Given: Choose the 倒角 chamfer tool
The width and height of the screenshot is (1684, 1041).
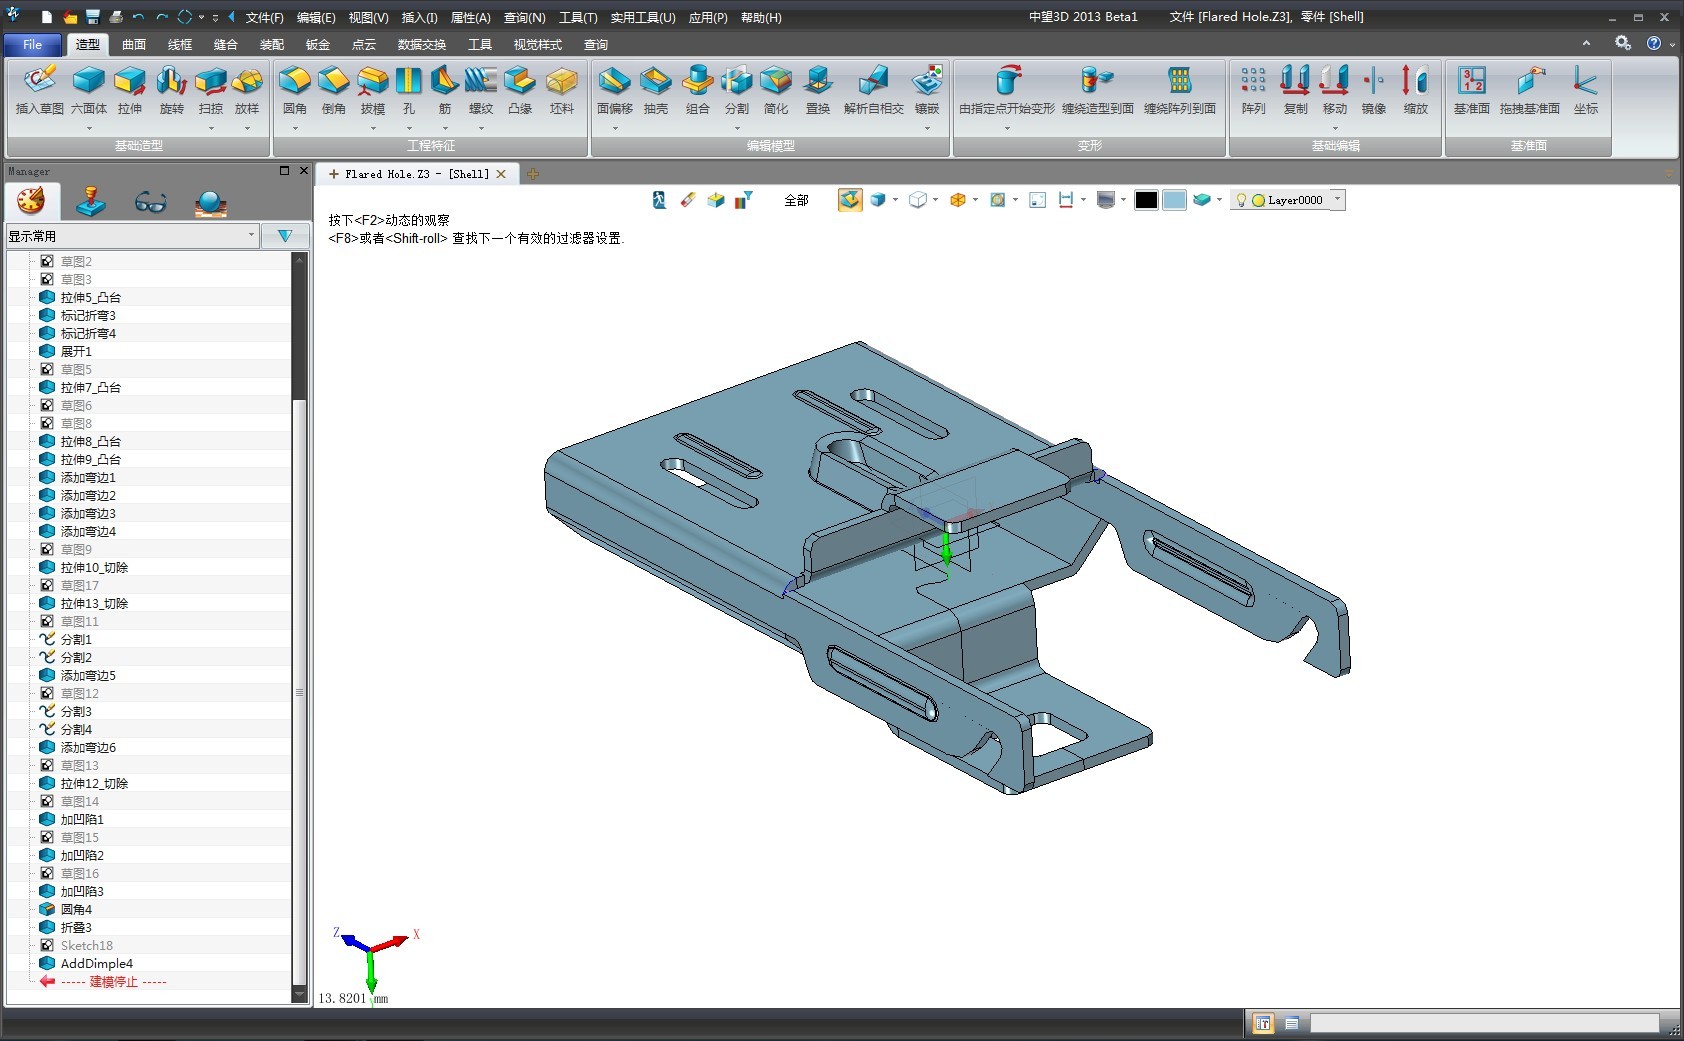Looking at the screenshot, I should (333, 88).
